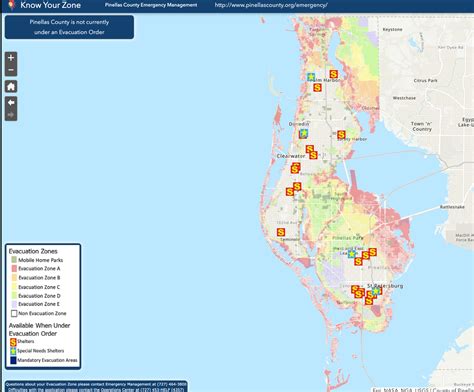Viewport: 474px width, 392px height.
Task: Click the Evacuation Zone A red swatch
Action: tap(14, 268)
